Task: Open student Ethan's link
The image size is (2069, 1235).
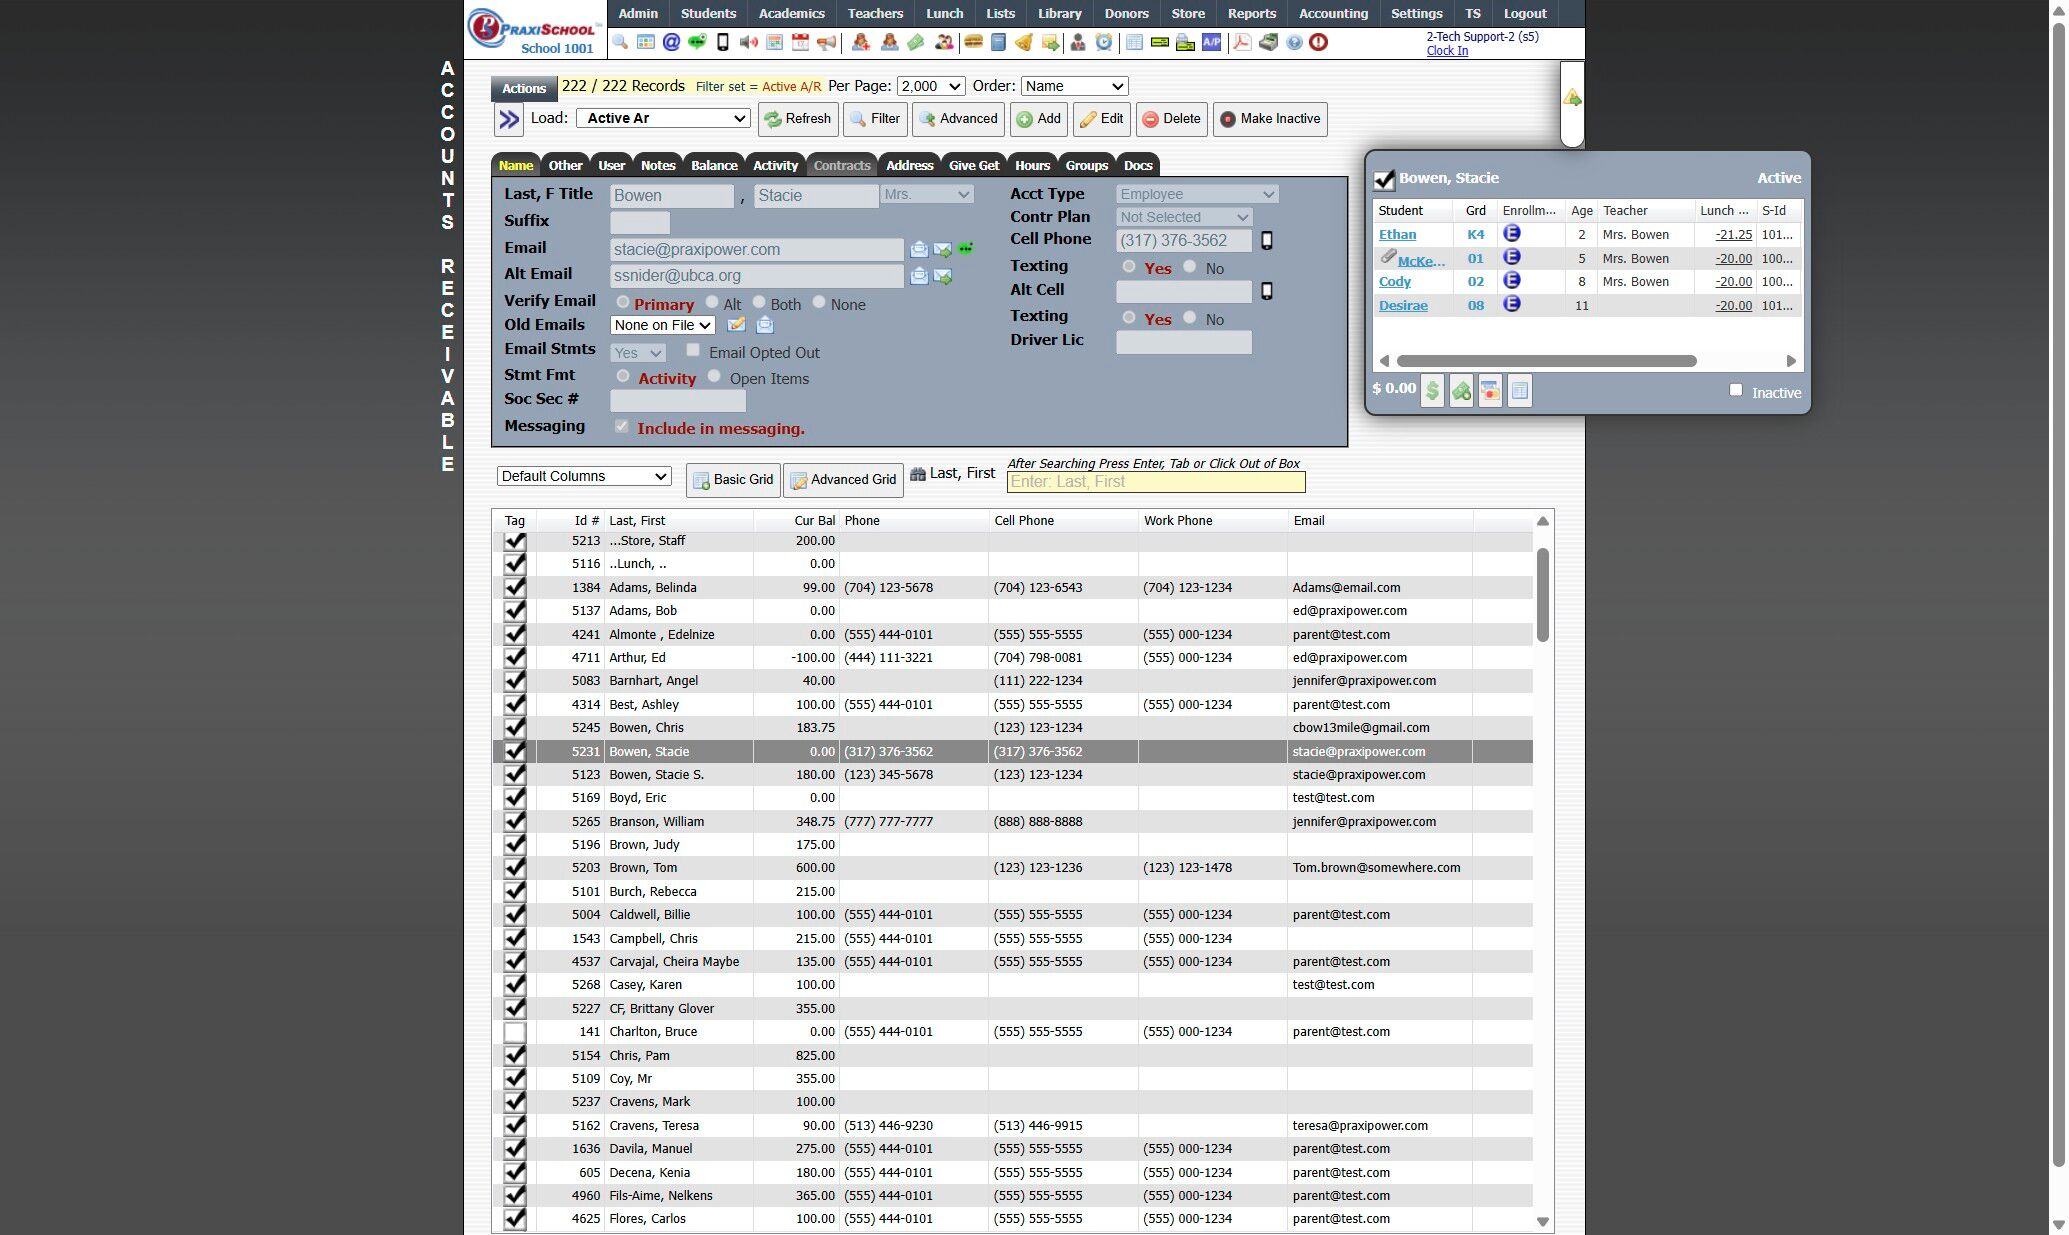Action: point(1397,235)
